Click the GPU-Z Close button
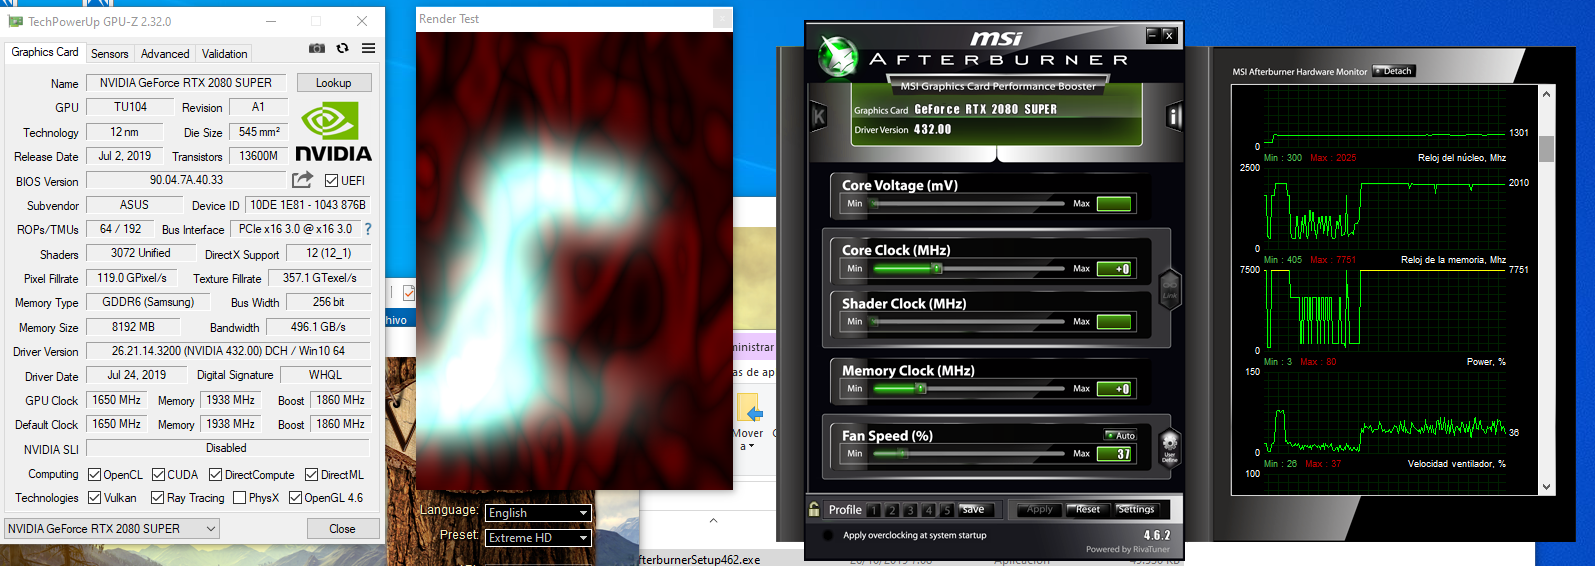Screen dimensions: 1595x566 (342, 529)
